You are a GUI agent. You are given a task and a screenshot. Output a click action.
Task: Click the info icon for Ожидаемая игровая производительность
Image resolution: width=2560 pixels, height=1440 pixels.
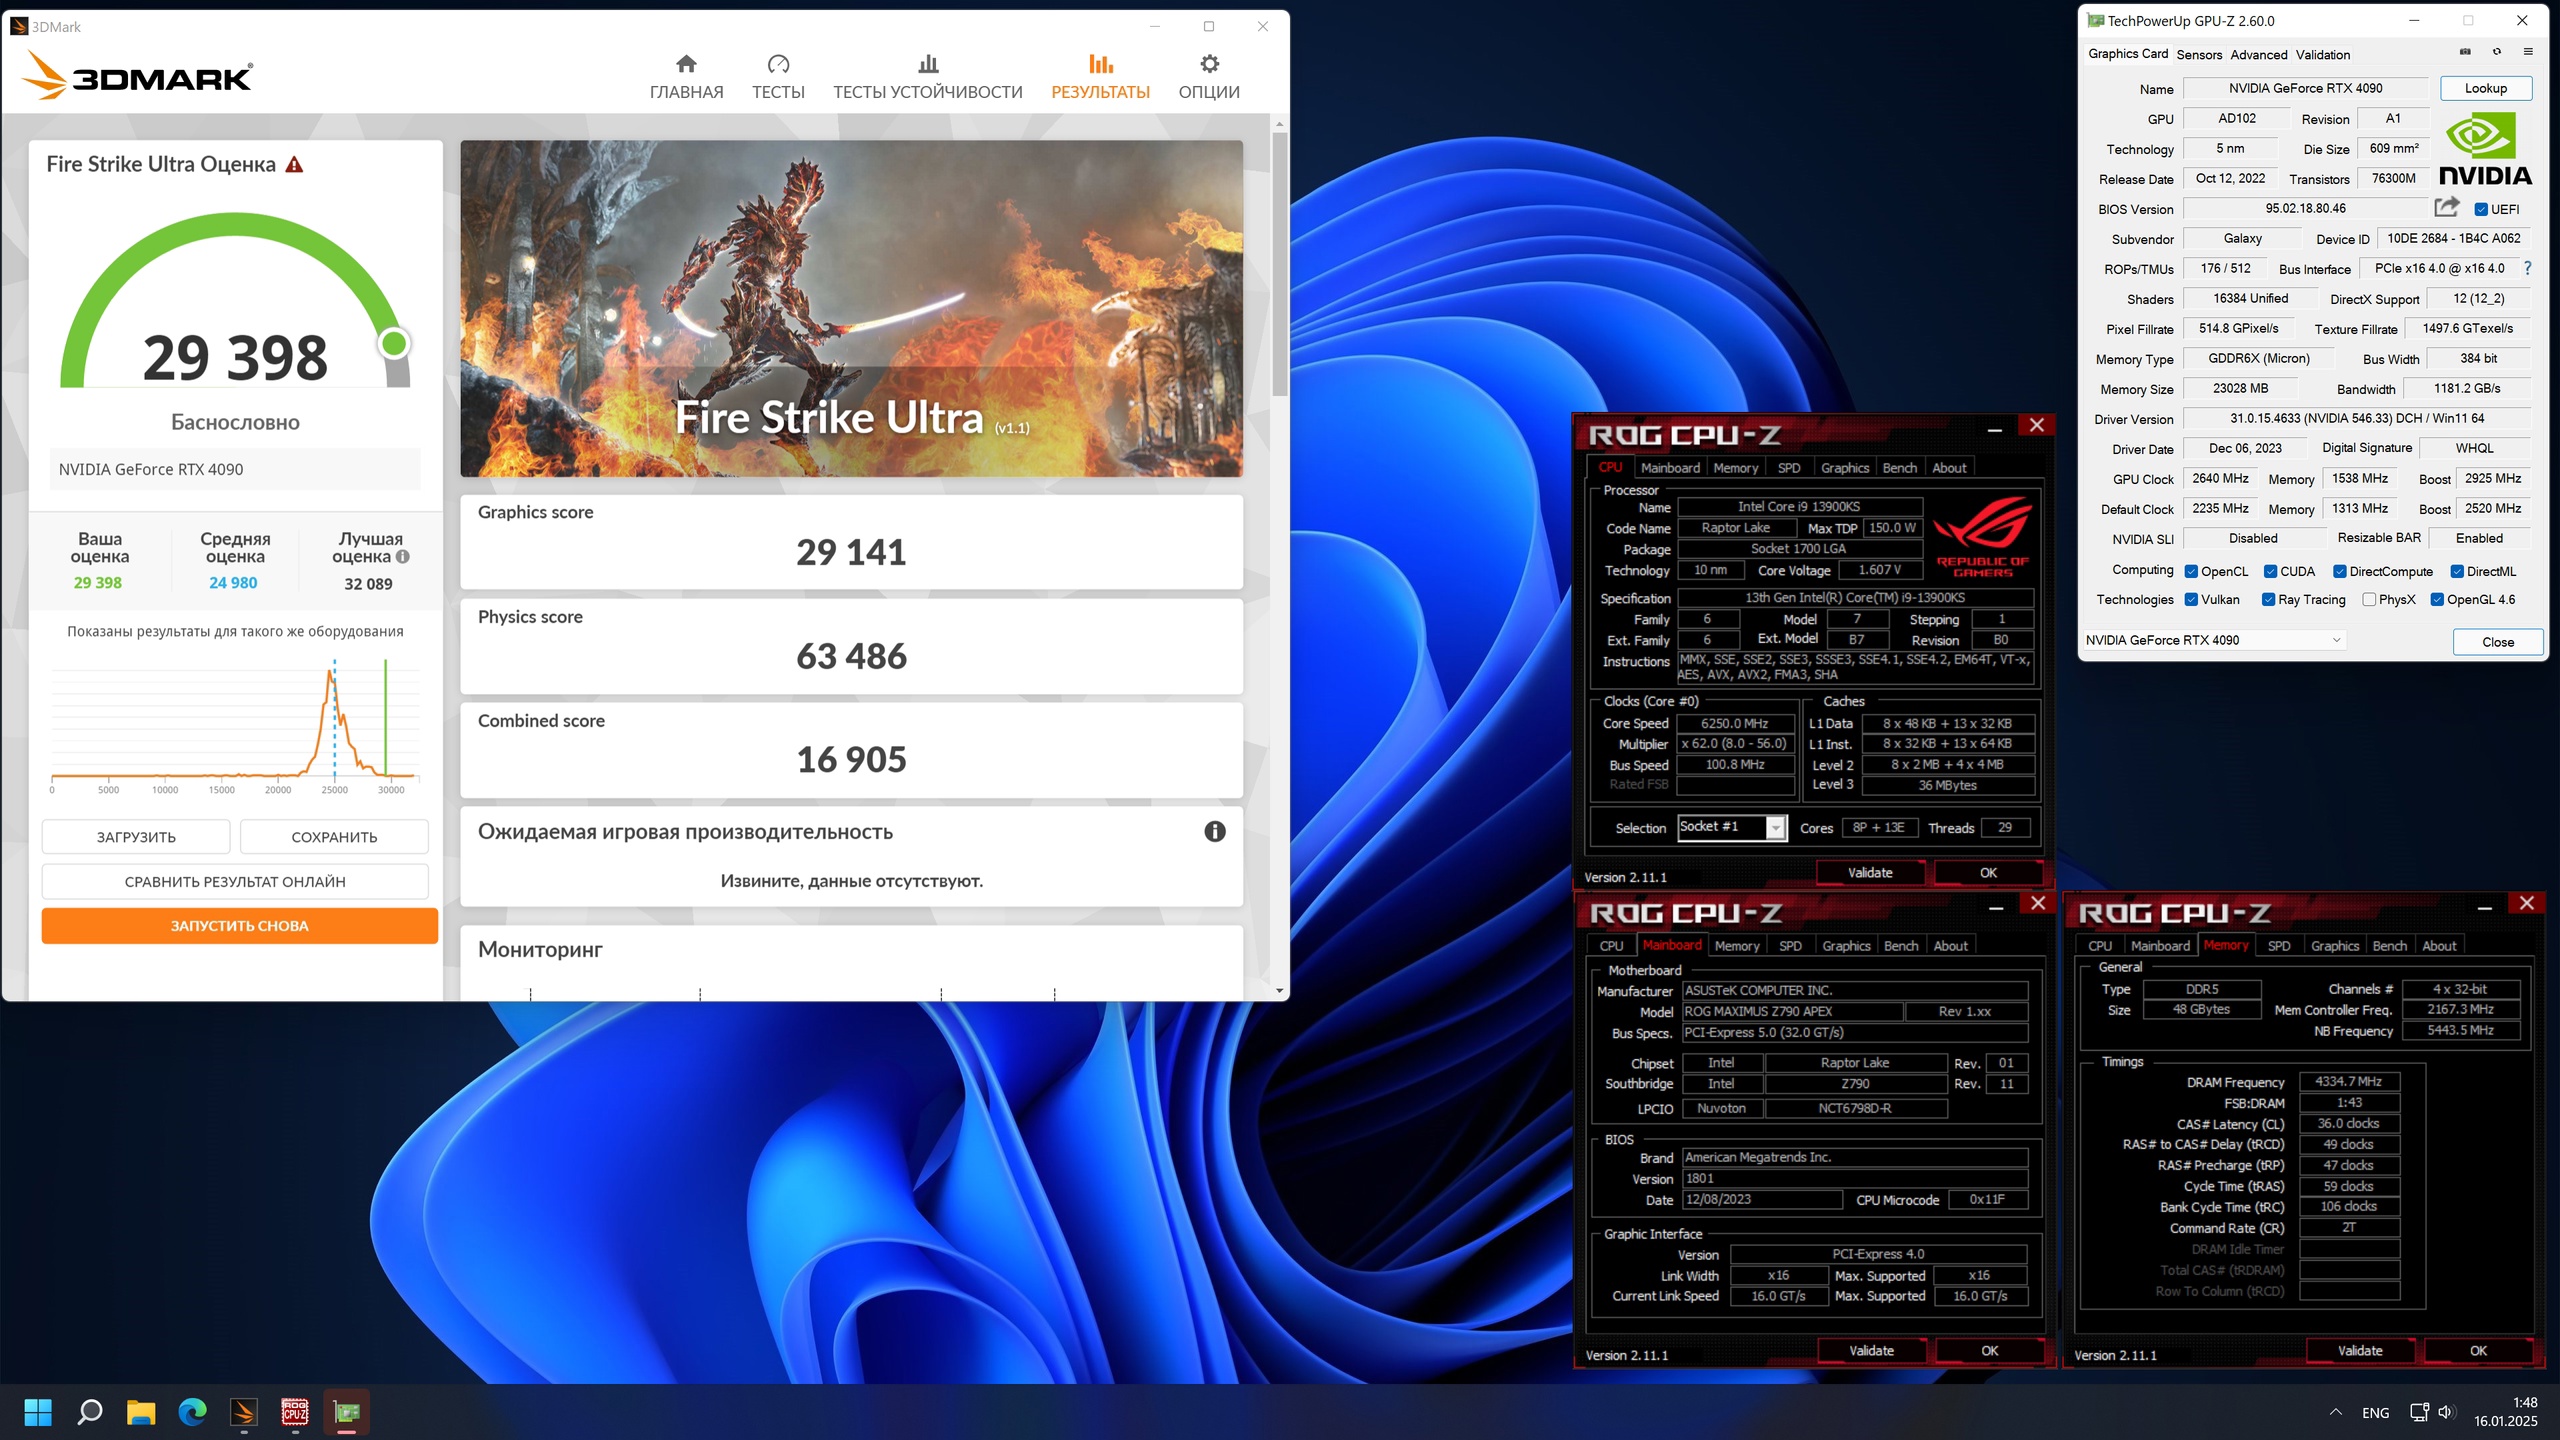tap(1215, 831)
